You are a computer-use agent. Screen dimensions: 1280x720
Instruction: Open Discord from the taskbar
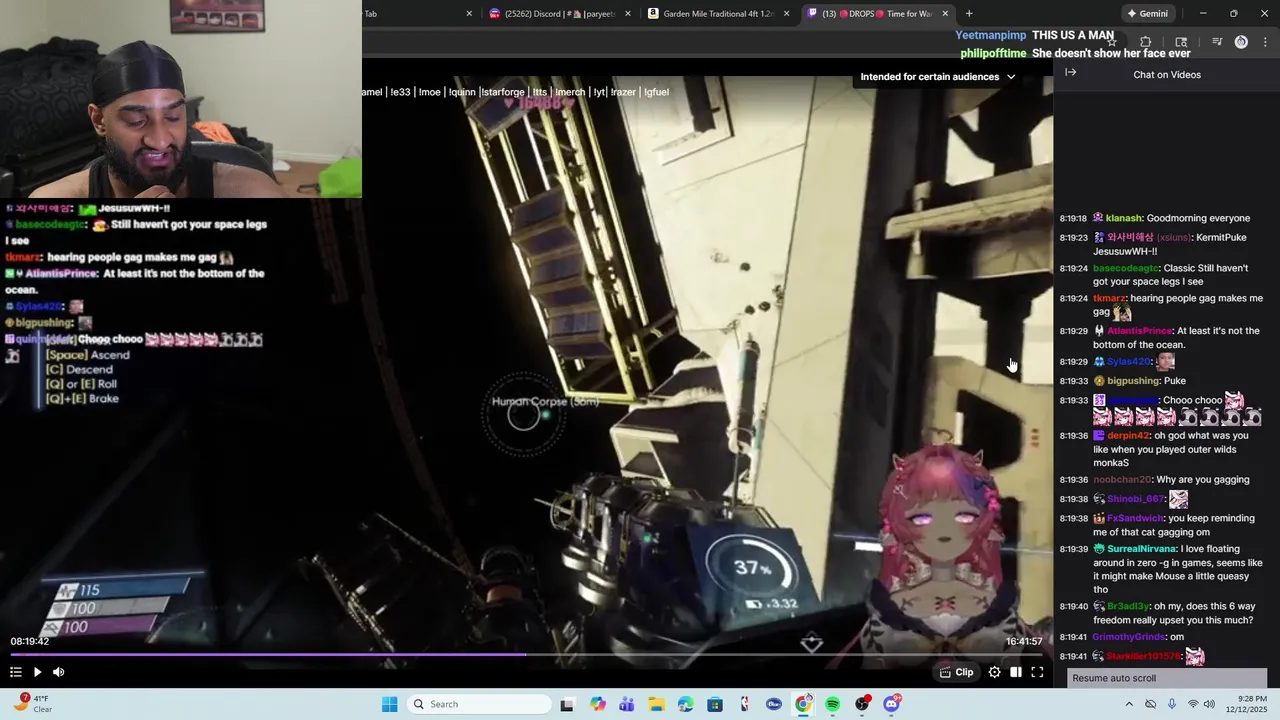[x=891, y=704]
